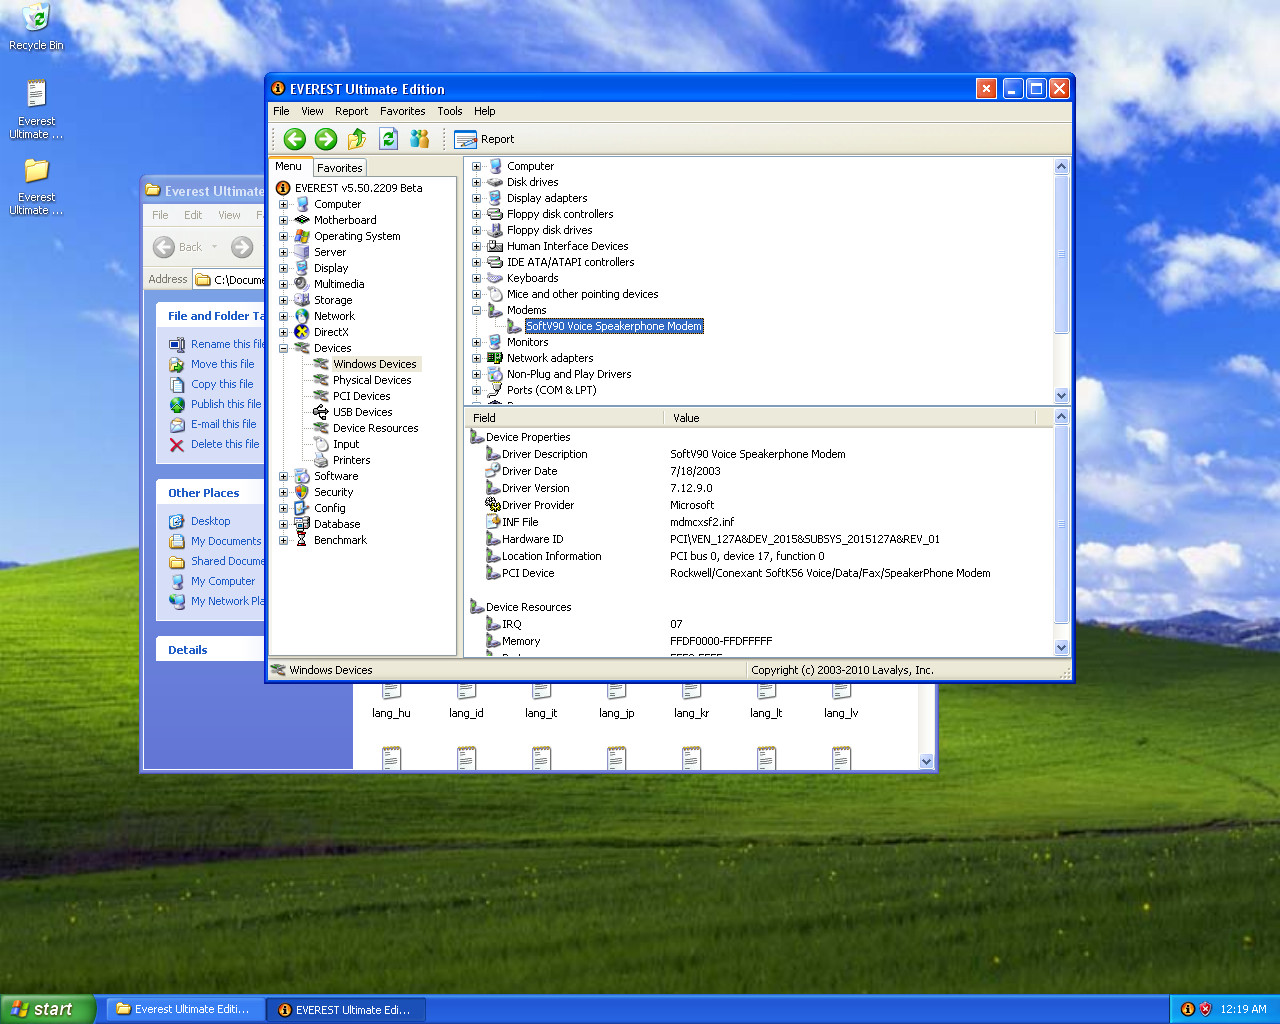The image size is (1280, 1024).
Task: Expand the Motherboard tree node
Action: (x=283, y=220)
